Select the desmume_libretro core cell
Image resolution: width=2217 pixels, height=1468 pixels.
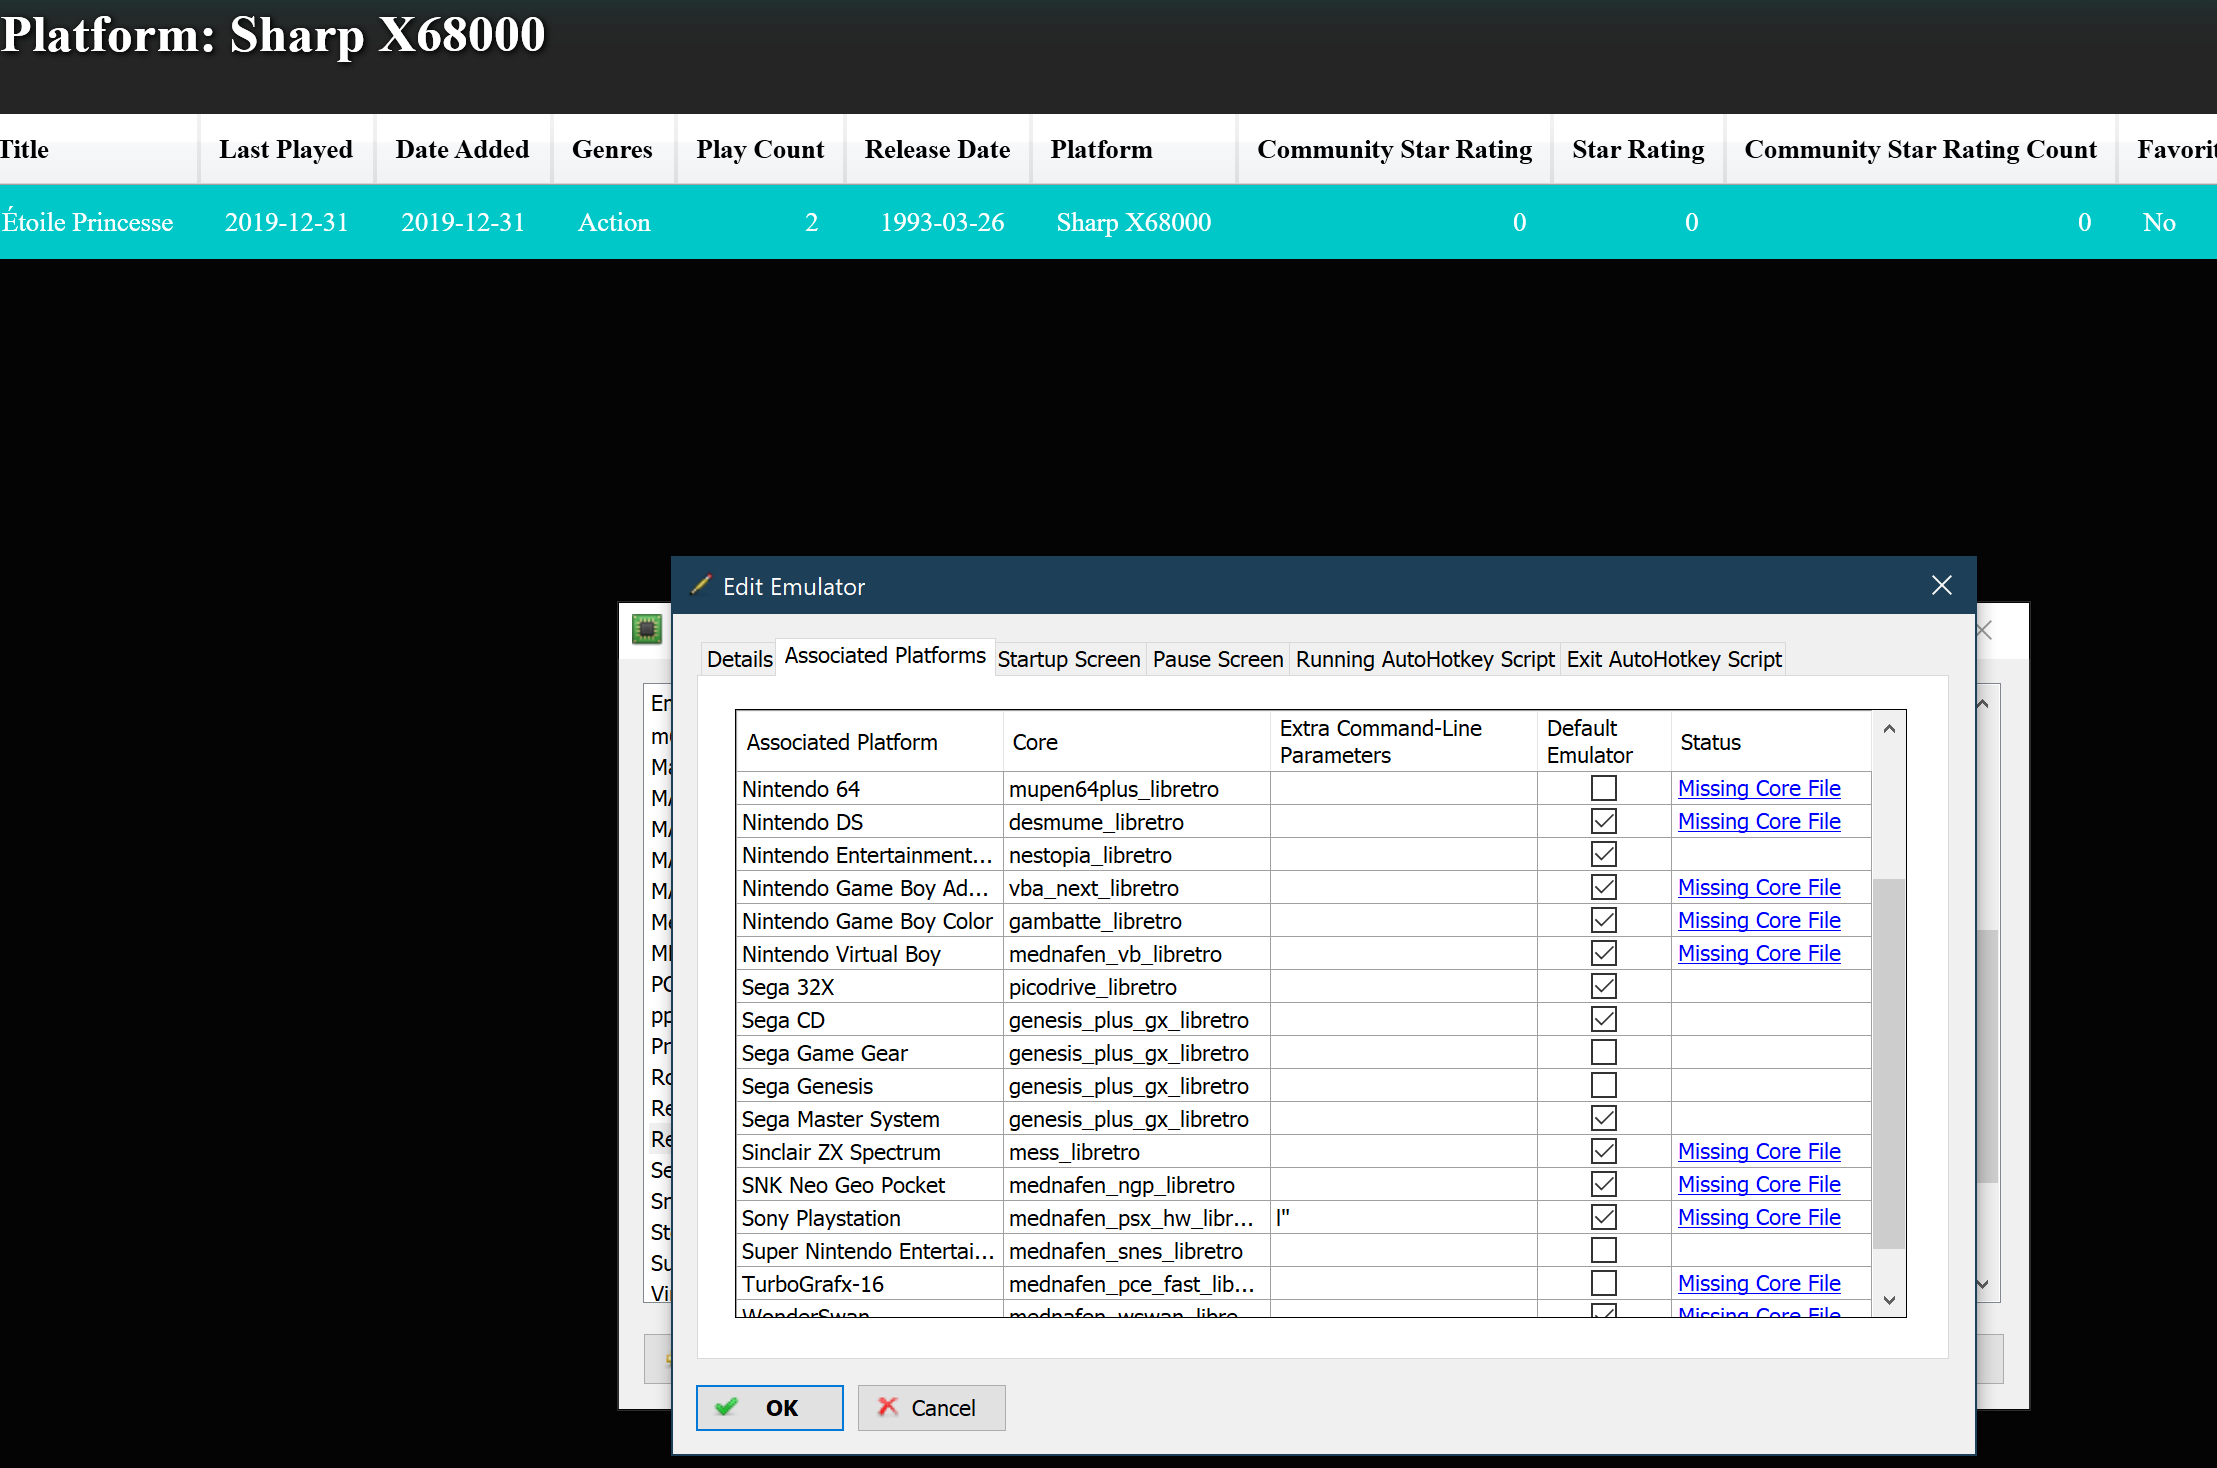1136,821
